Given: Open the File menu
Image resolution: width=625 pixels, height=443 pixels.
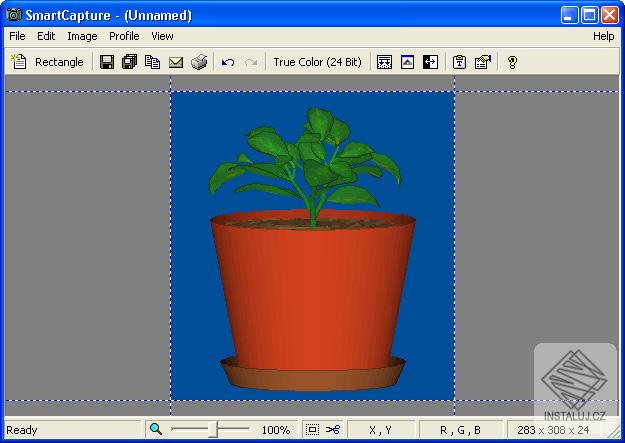Looking at the screenshot, I should pos(17,36).
